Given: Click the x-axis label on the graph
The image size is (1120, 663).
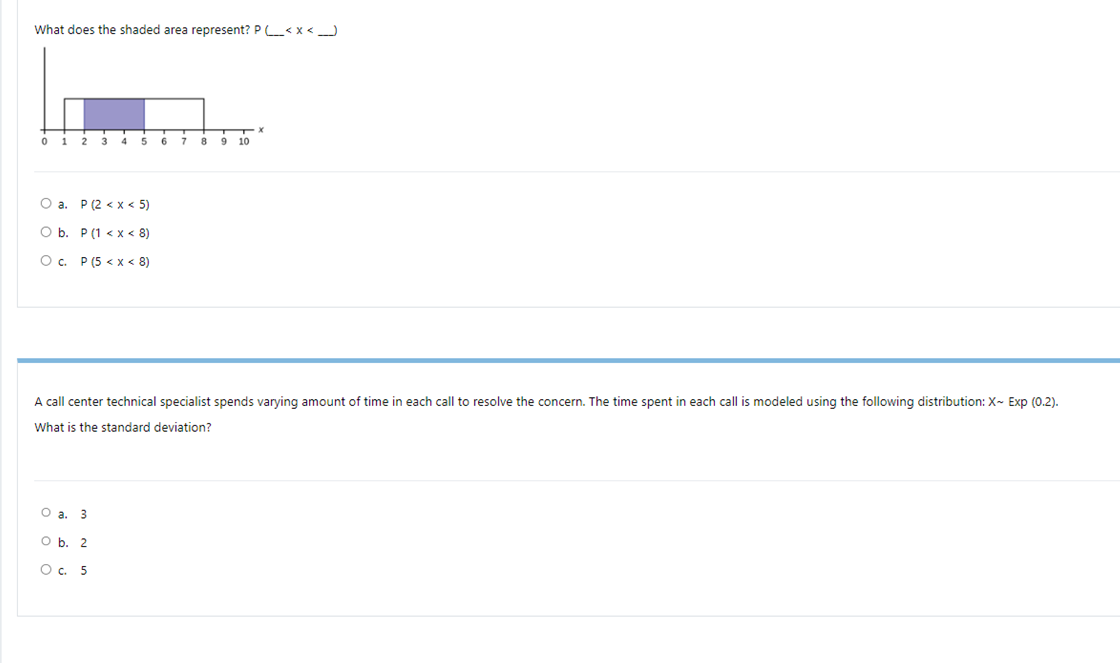Looking at the screenshot, I should [260, 128].
